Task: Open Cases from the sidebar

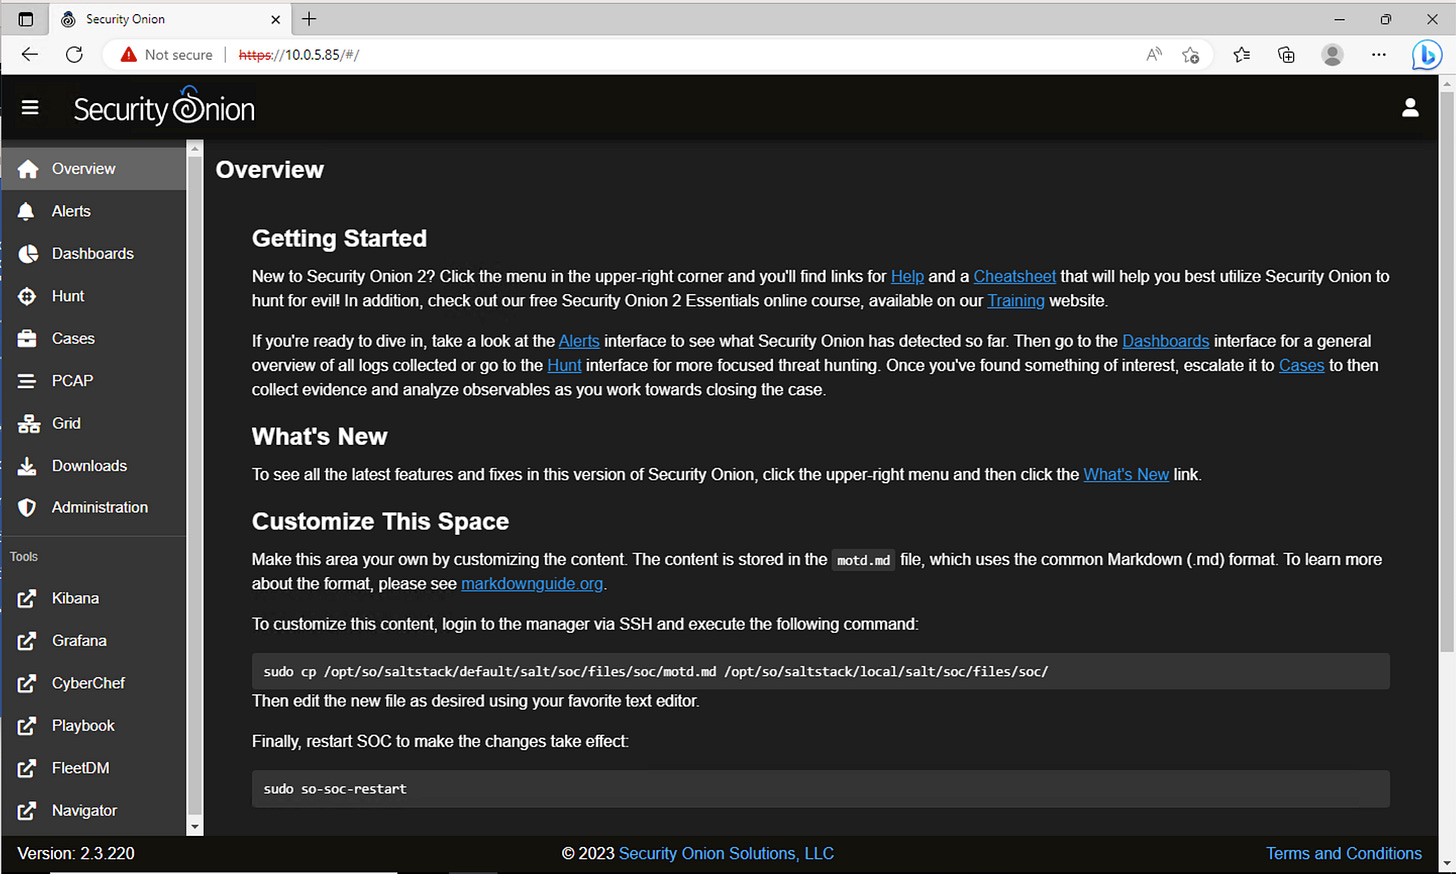Action: 93,339
